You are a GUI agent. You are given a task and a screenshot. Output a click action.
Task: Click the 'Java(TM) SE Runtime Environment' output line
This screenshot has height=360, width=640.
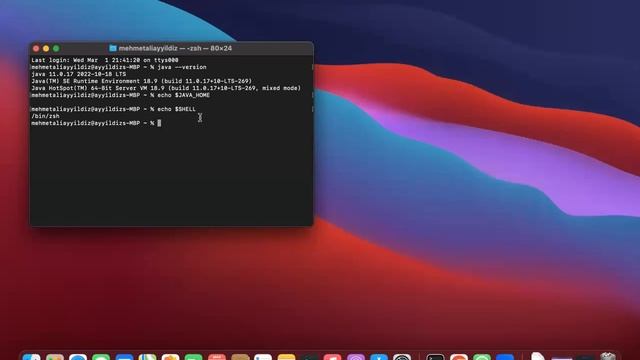click(142, 81)
